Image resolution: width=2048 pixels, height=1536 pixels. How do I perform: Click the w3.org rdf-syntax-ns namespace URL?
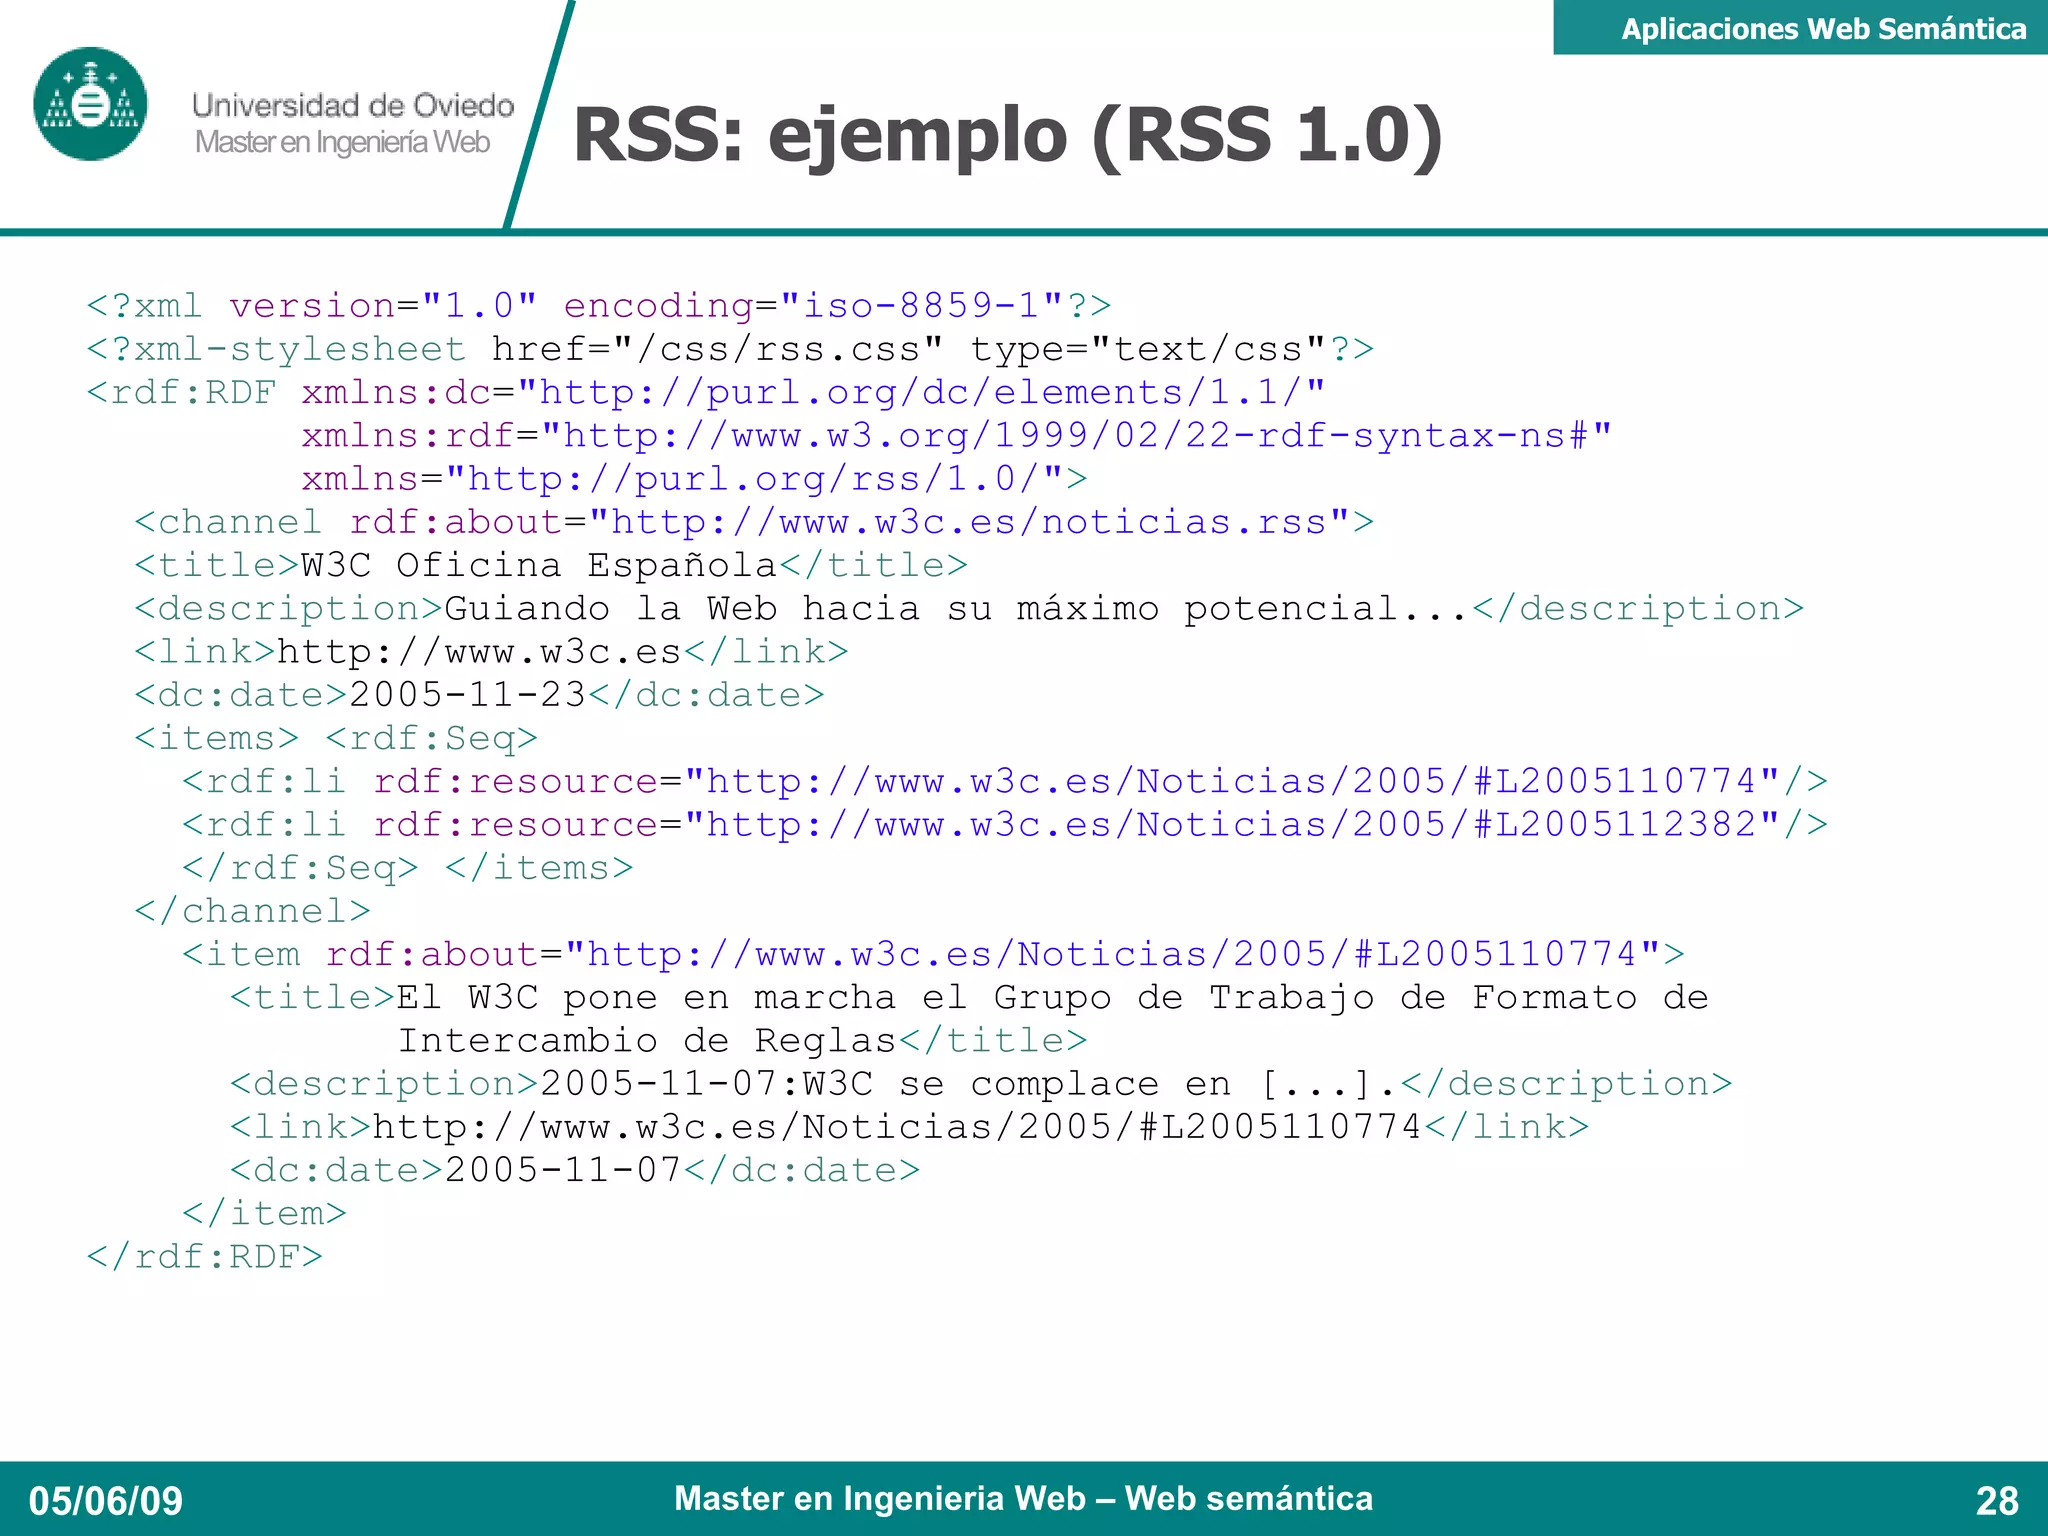1075,436
